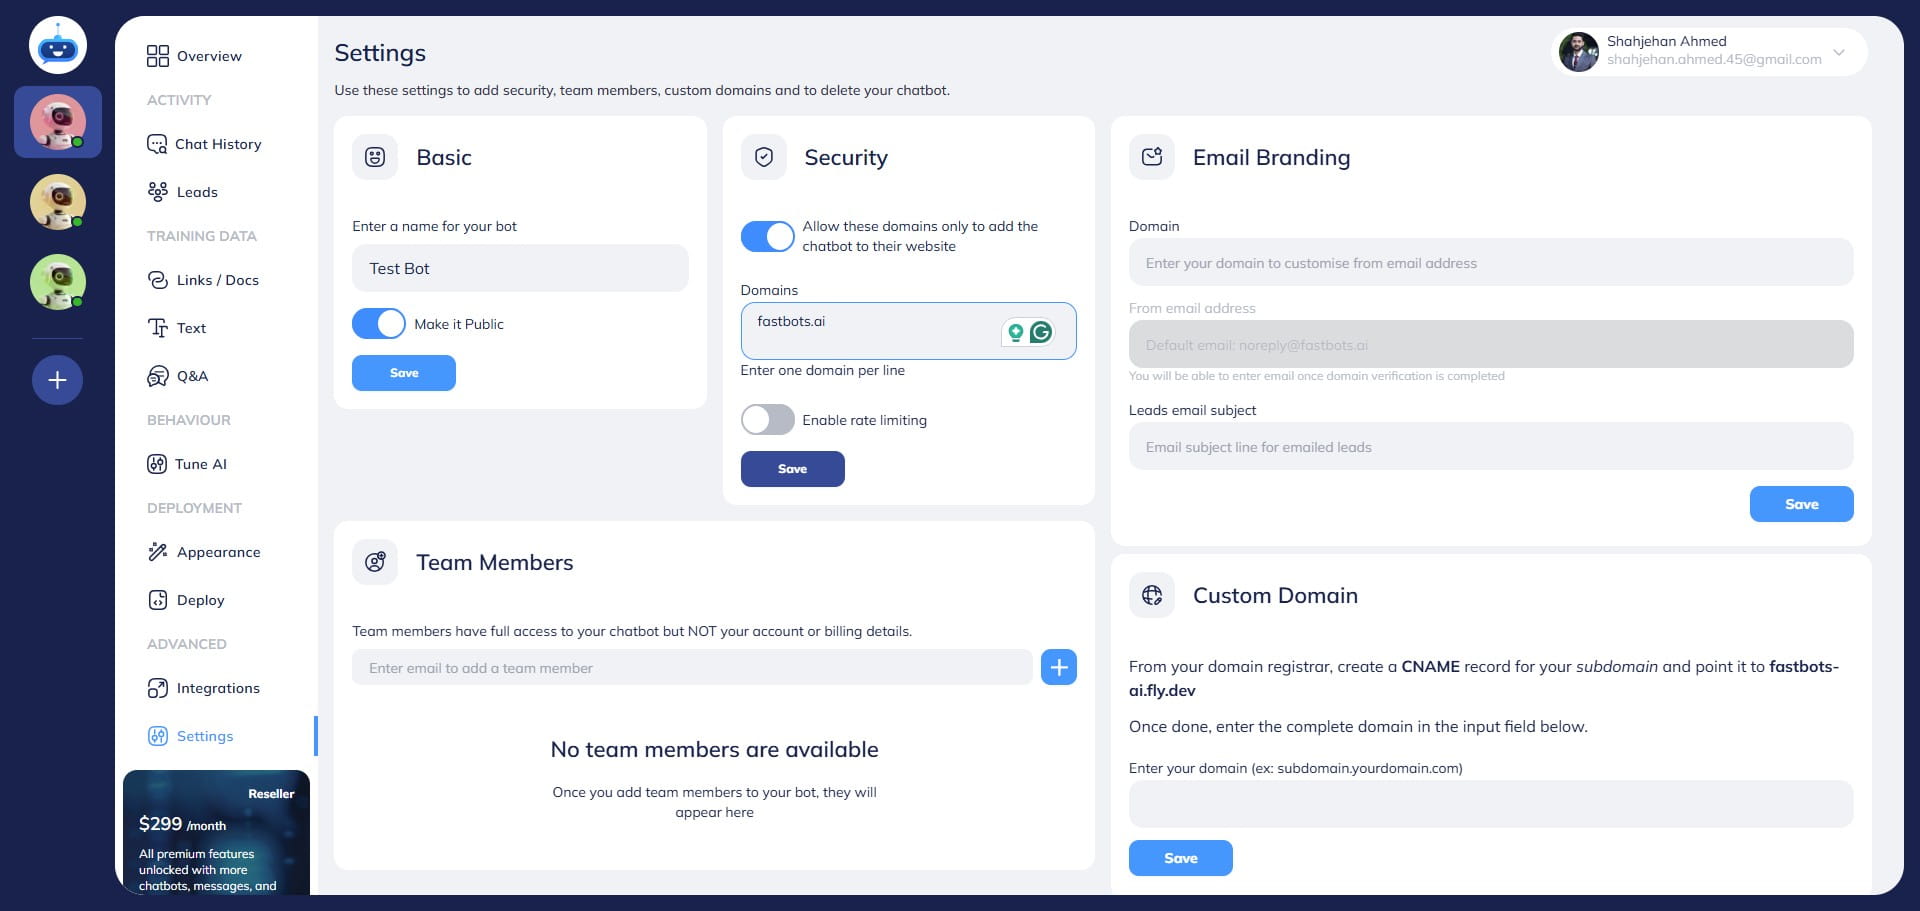Screen dimensions: 1920x911
Task: Add team member with plus button
Action: tap(1059, 667)
